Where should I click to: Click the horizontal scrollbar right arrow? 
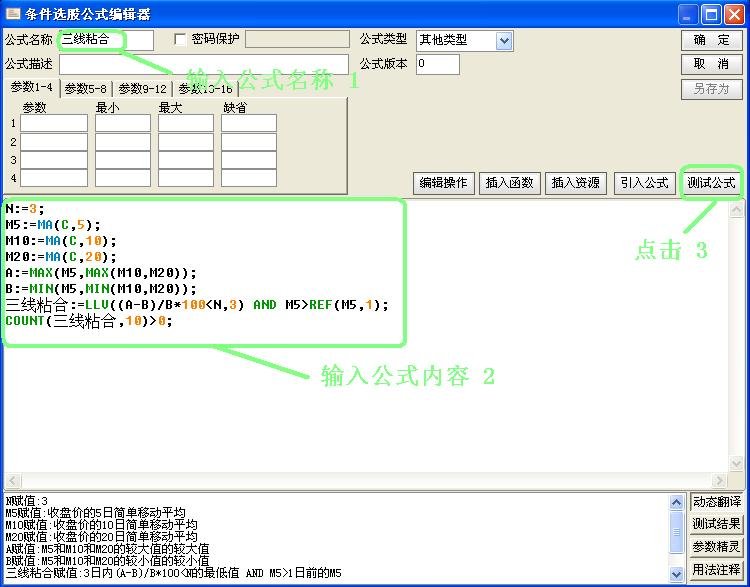click(x=719, y=480)
